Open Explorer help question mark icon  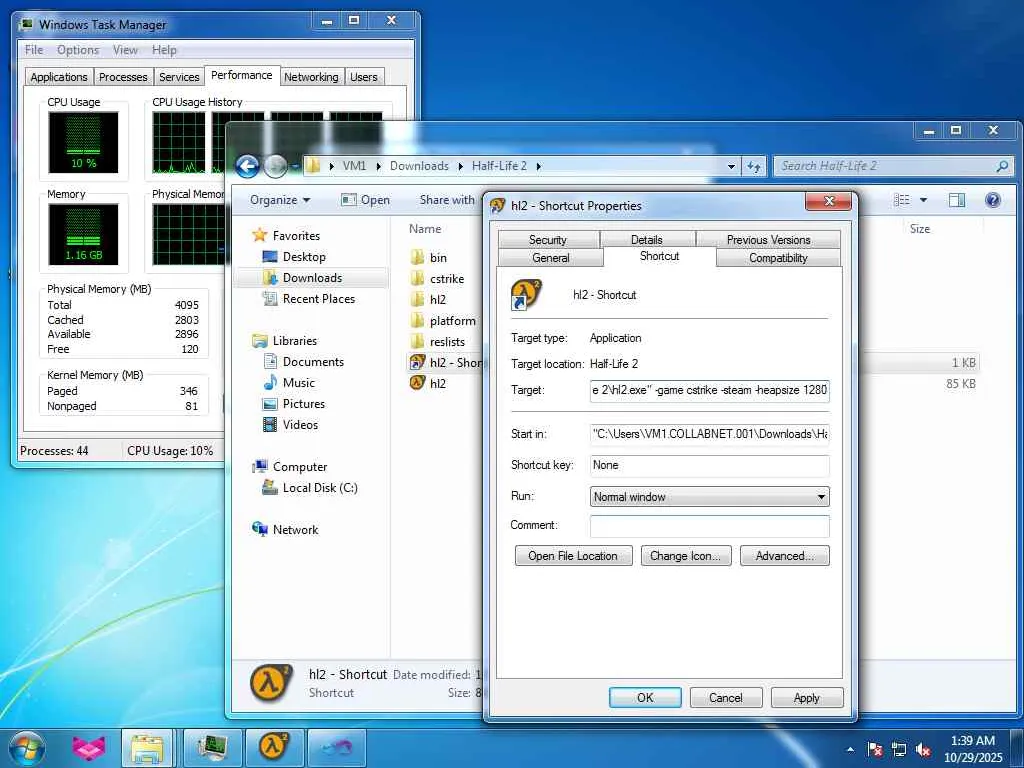[993, 200]
